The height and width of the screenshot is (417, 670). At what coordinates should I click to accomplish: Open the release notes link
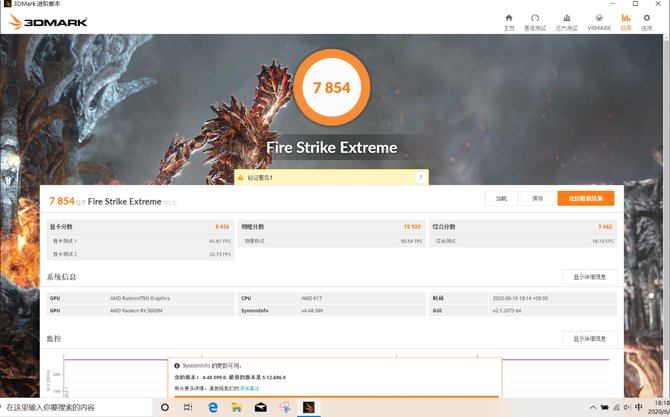(x=250, y=388)
